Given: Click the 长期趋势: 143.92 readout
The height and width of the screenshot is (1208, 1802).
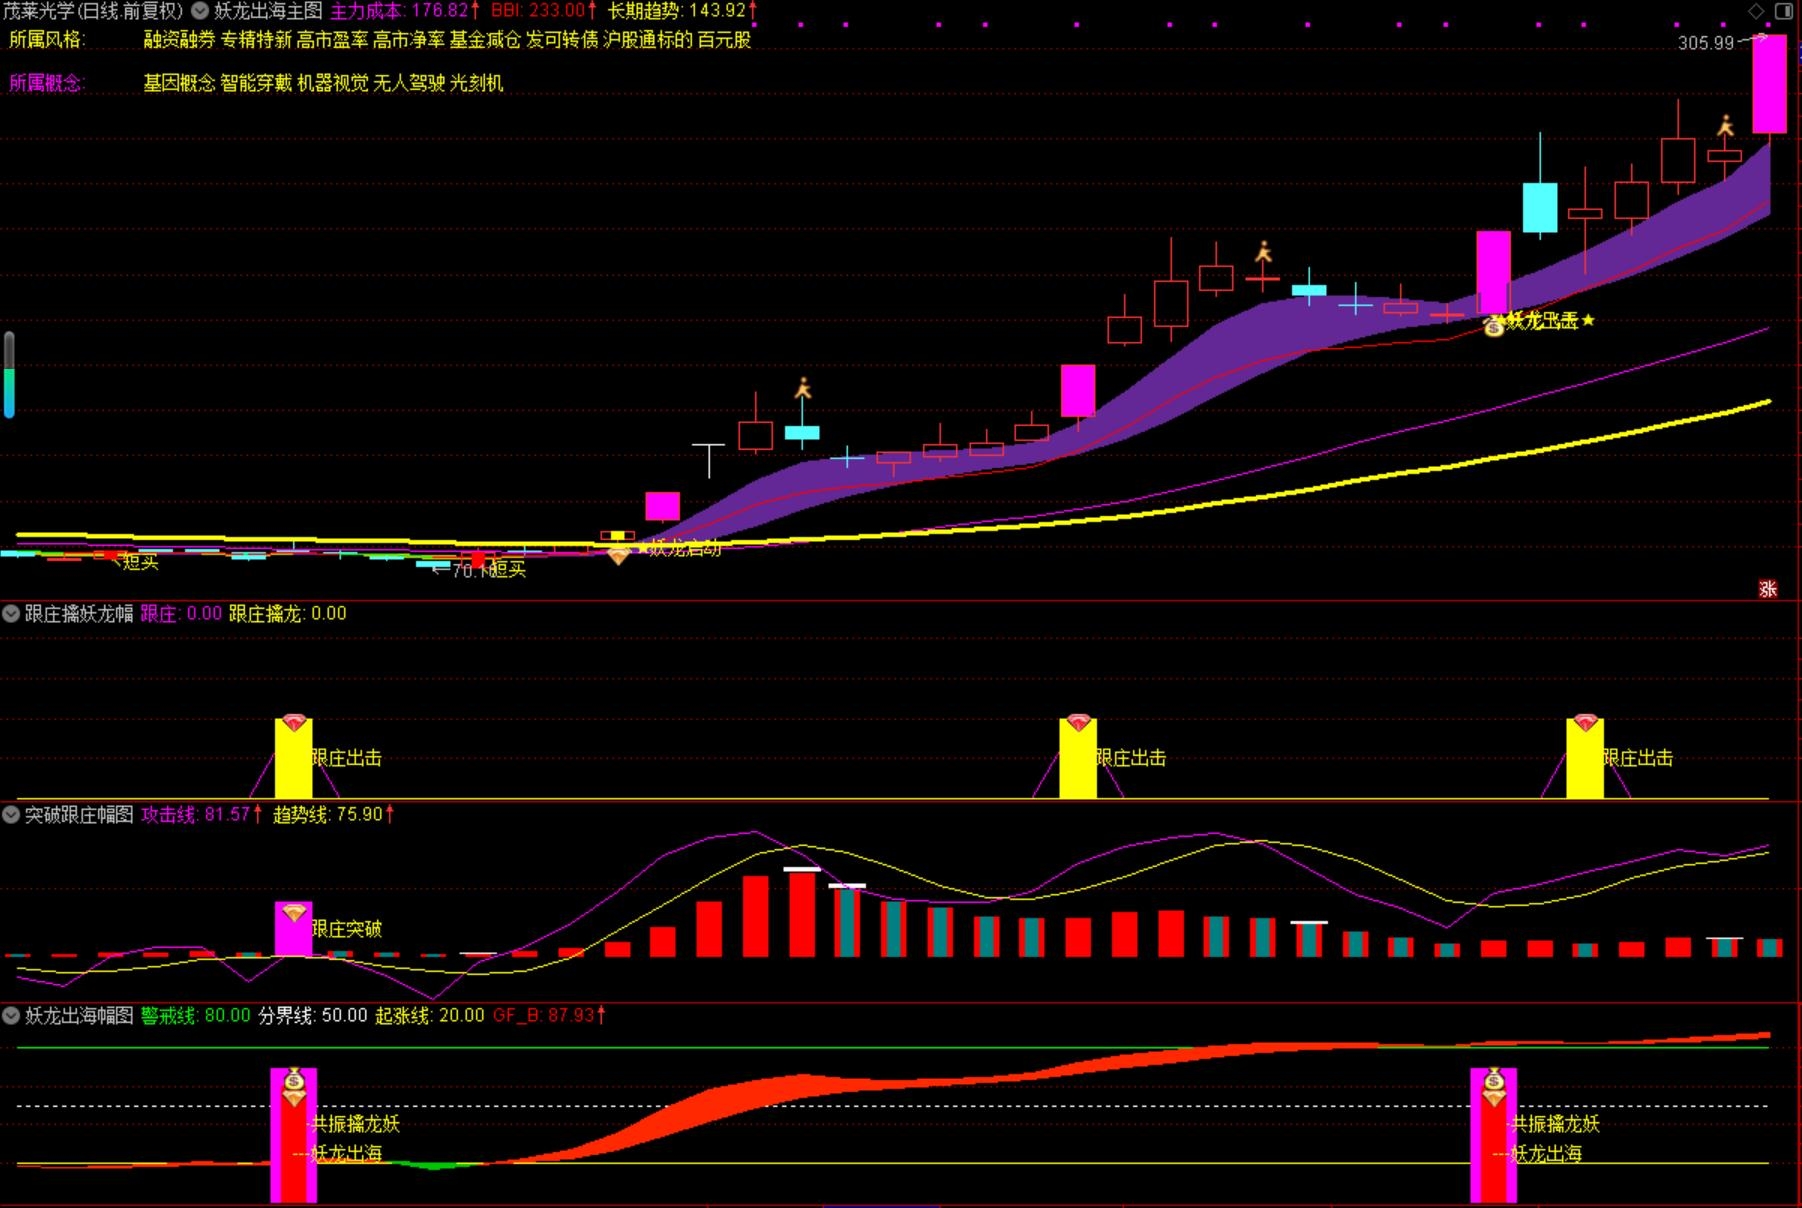Looking at the screenshot, I should (x=683, y=11).
